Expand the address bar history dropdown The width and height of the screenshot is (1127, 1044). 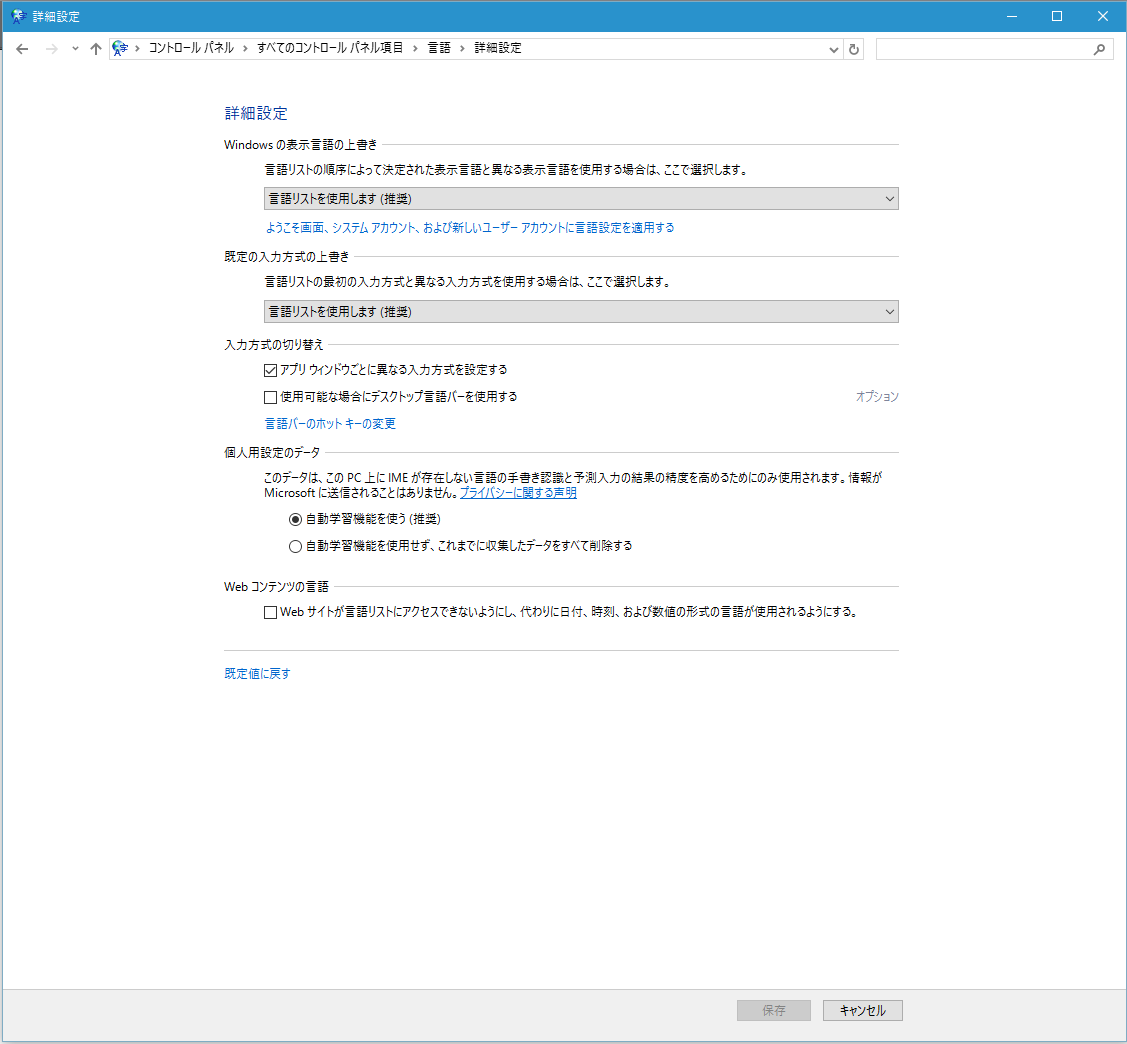833,49
